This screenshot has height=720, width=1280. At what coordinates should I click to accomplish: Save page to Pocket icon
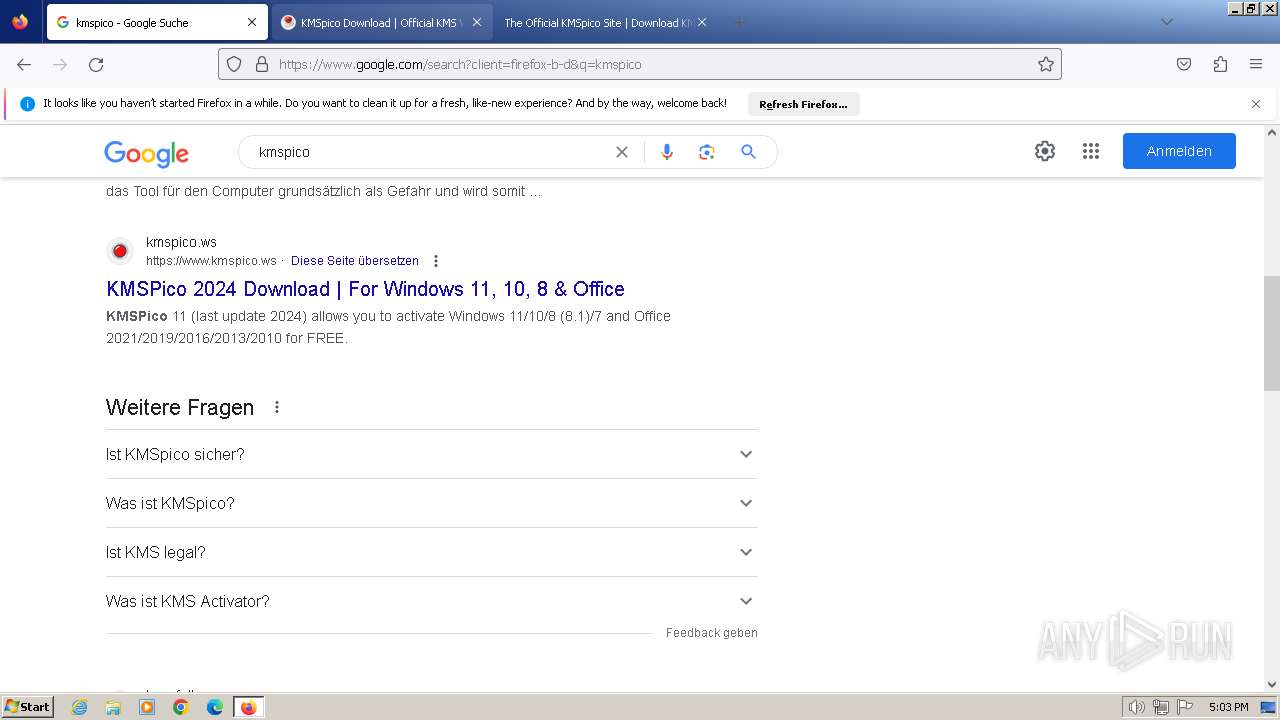[x=1184, y=64]
